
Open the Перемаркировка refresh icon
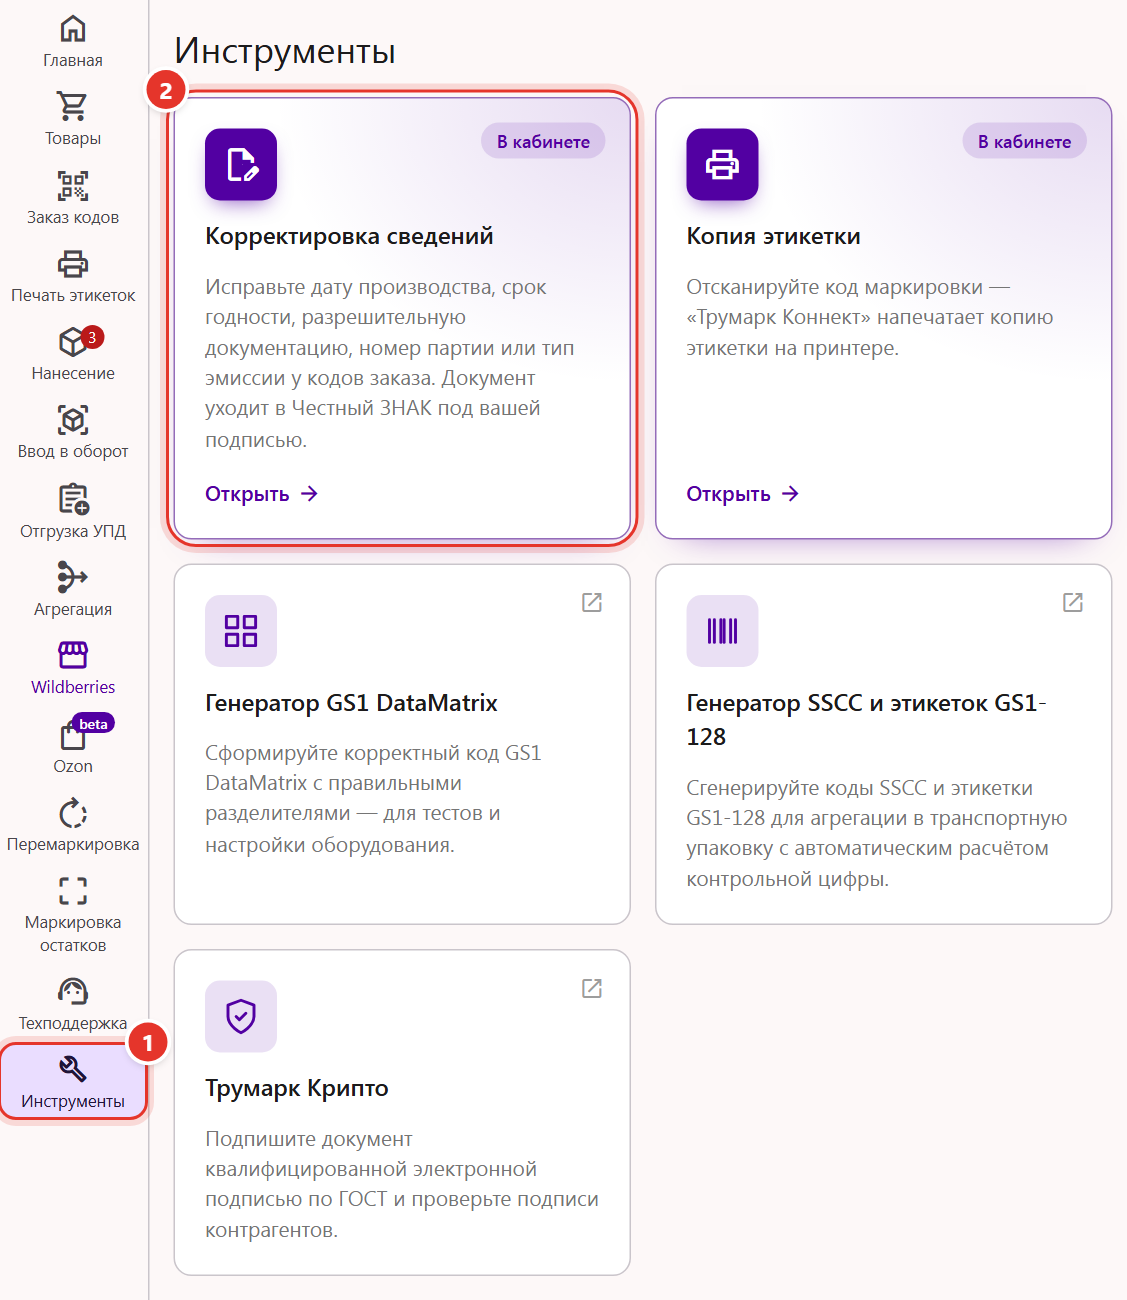[x=73, y=812]
